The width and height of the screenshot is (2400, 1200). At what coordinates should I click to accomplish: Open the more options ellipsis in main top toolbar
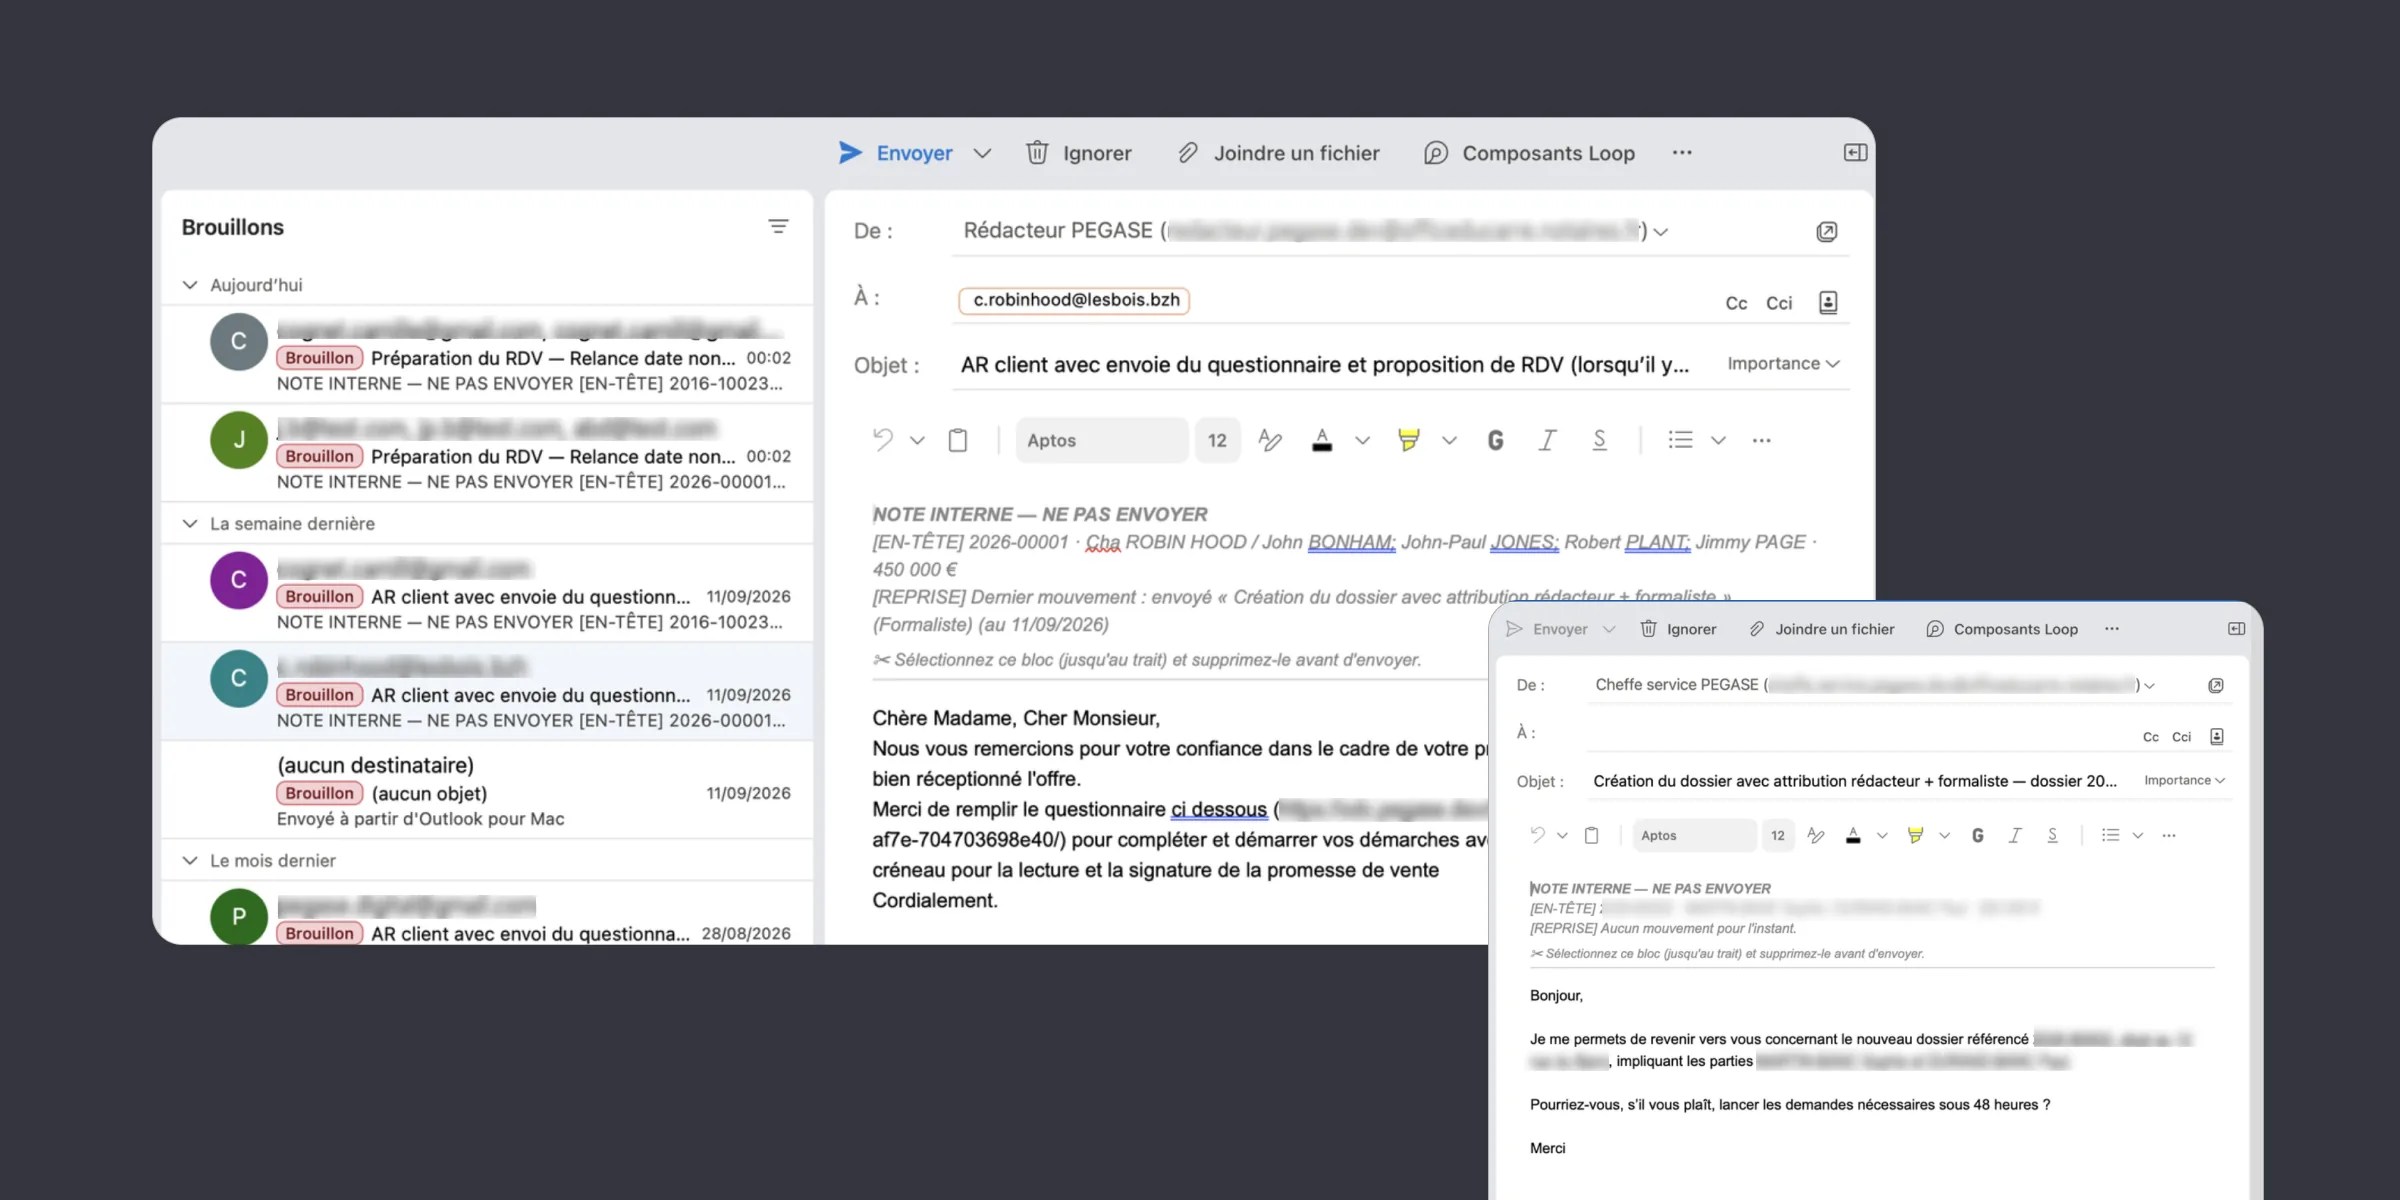point(1682,153)
